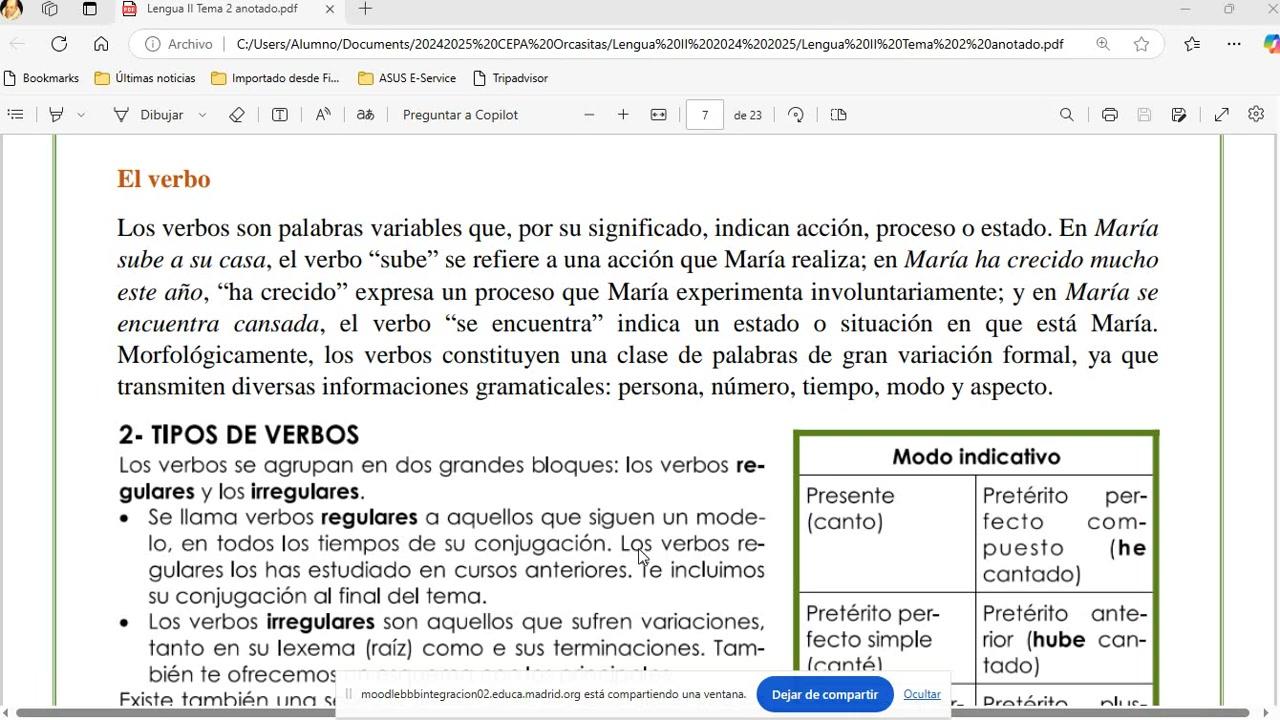Print the PDF document
This screenshot has width=1280, height=720.
[x=1109, y=115]
